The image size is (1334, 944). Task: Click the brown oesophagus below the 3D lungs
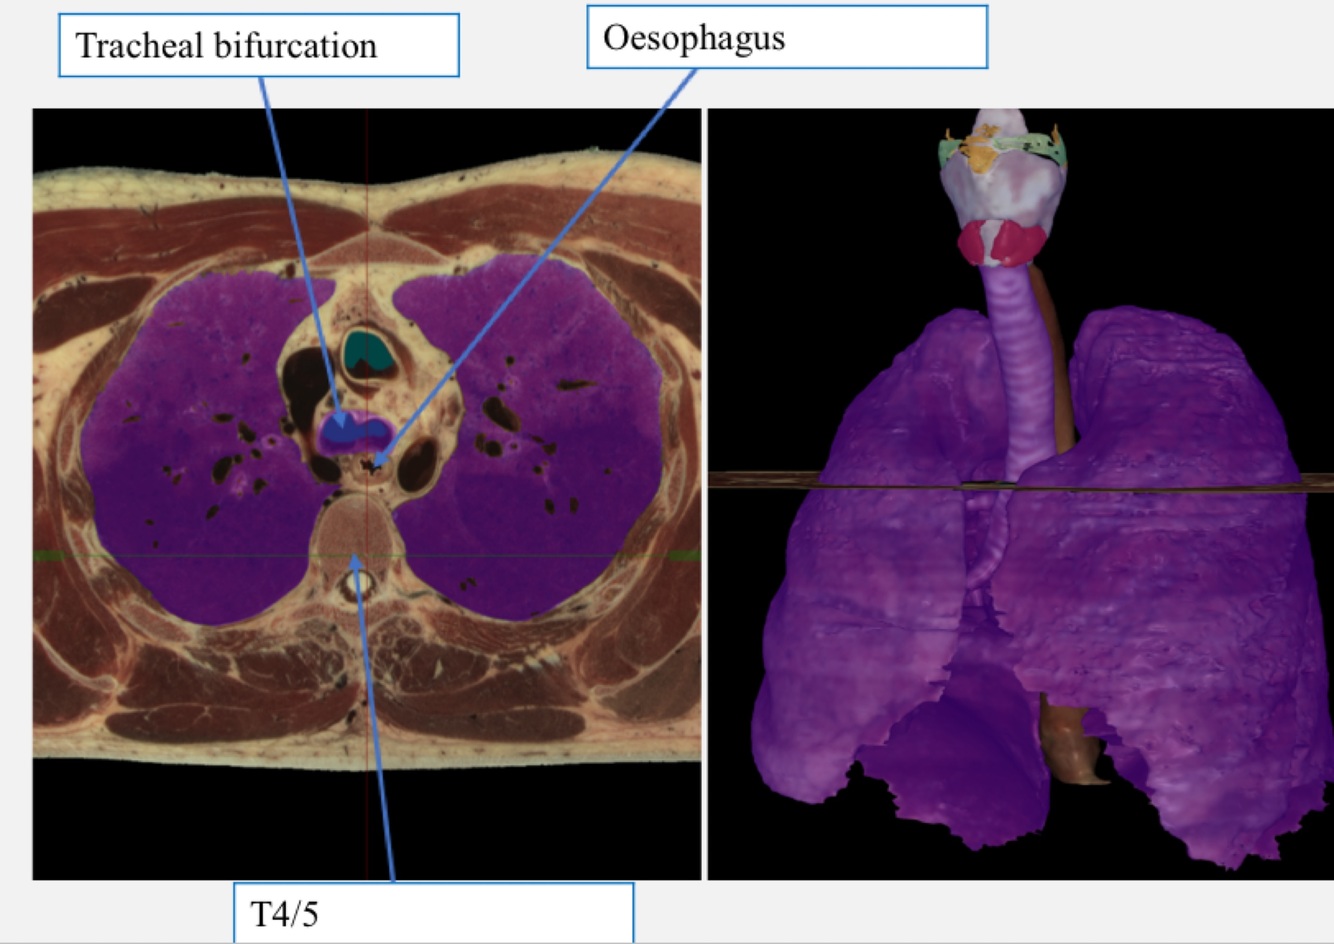(1067, 740)
